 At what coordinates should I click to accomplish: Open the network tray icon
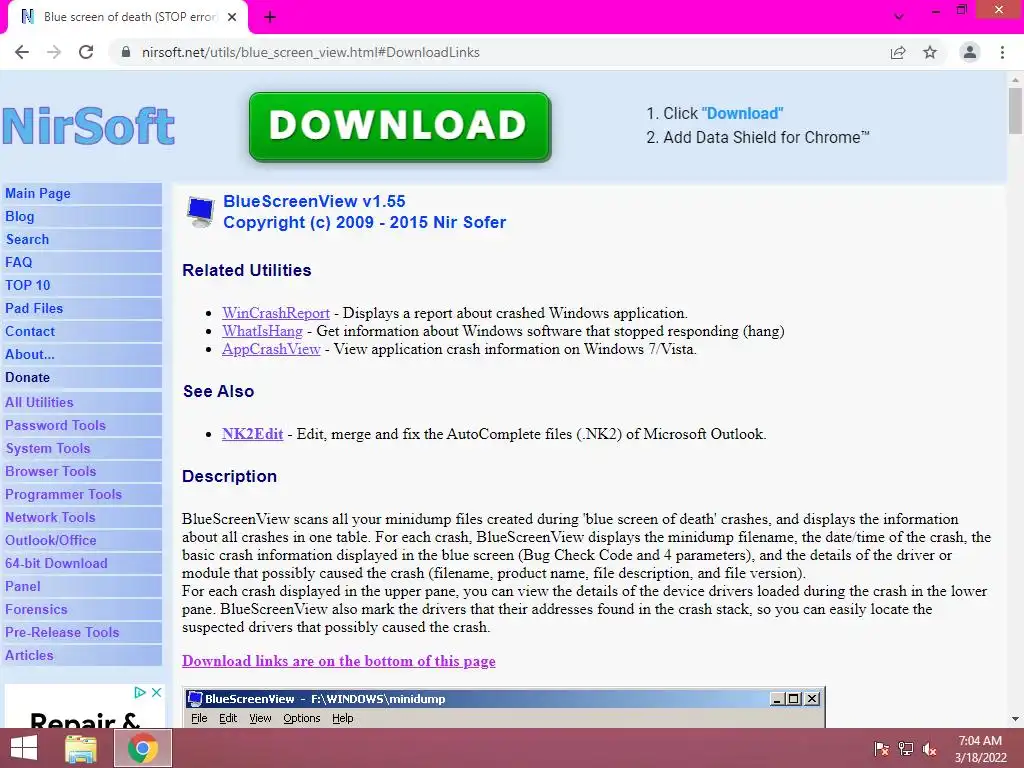905,748
